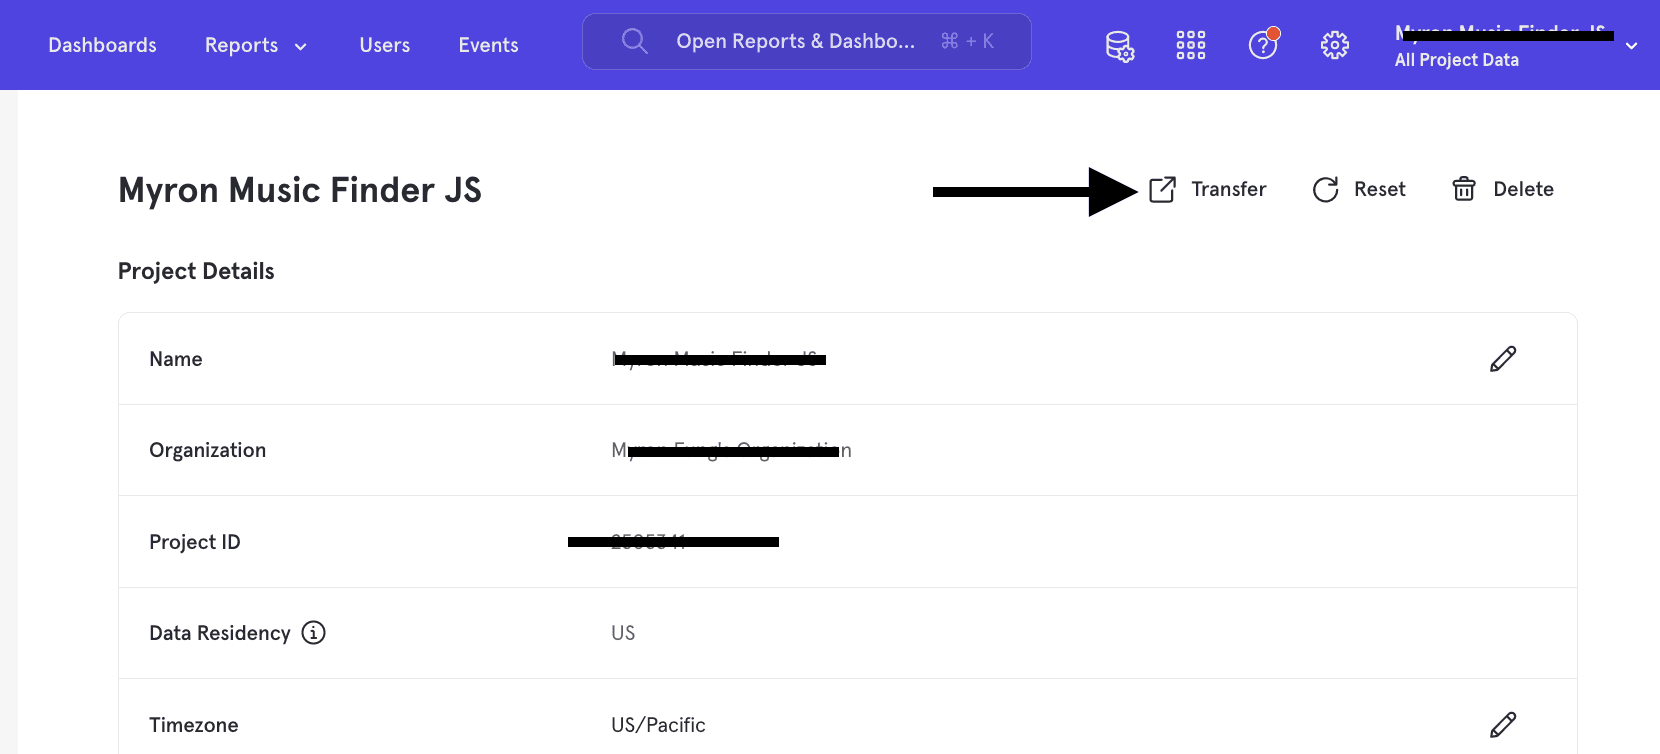This screenshot has width=1660, height=754.
Task: Expand the Reports dropdown
Action: (x=255, y=45)
